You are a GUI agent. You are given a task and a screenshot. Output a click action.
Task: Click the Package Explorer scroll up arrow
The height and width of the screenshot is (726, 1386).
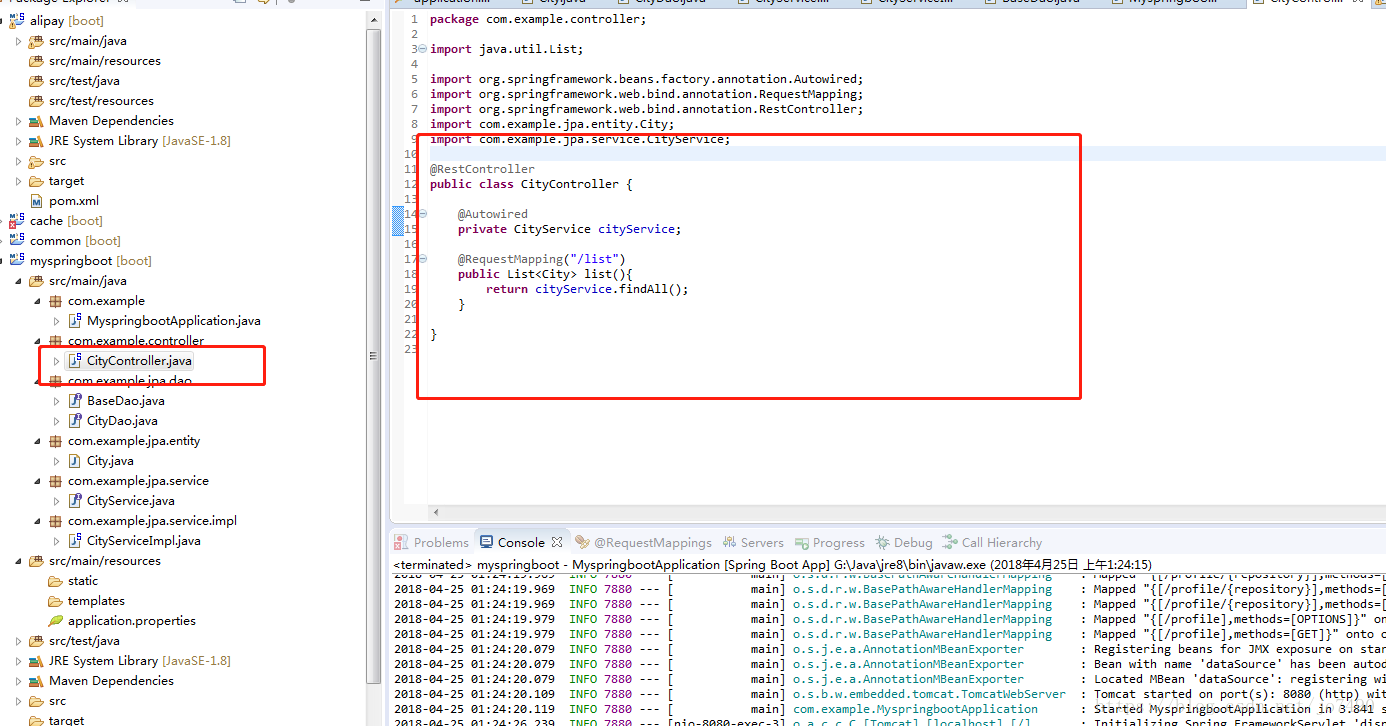coord(374,18)
